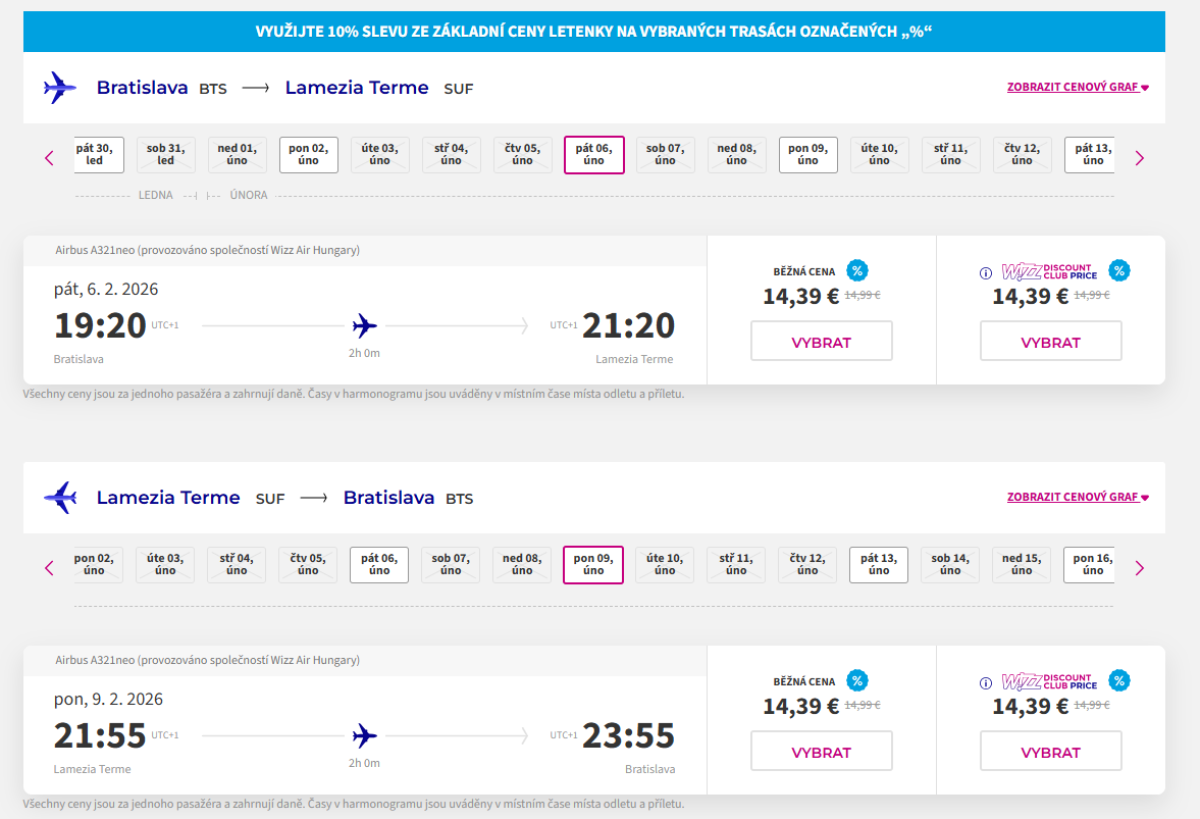This screenshot has width=1200, height=819.
Task: Choose outbound Discount Club price with Vybrat
Action: coord(1050,342)
